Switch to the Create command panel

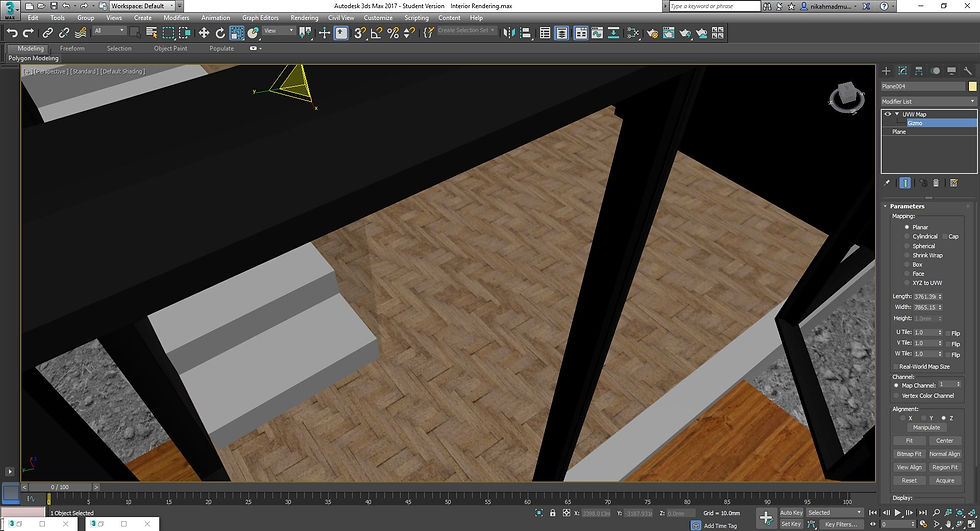coord(886,71)
